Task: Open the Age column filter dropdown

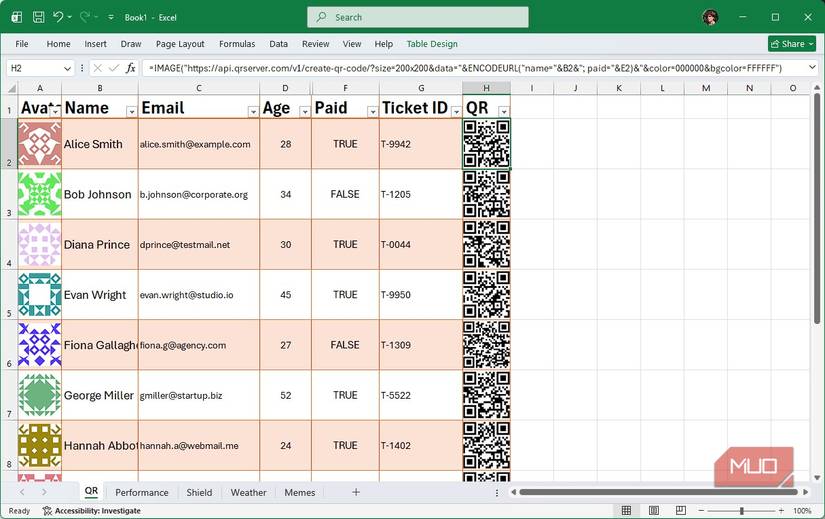Action: 305,111
